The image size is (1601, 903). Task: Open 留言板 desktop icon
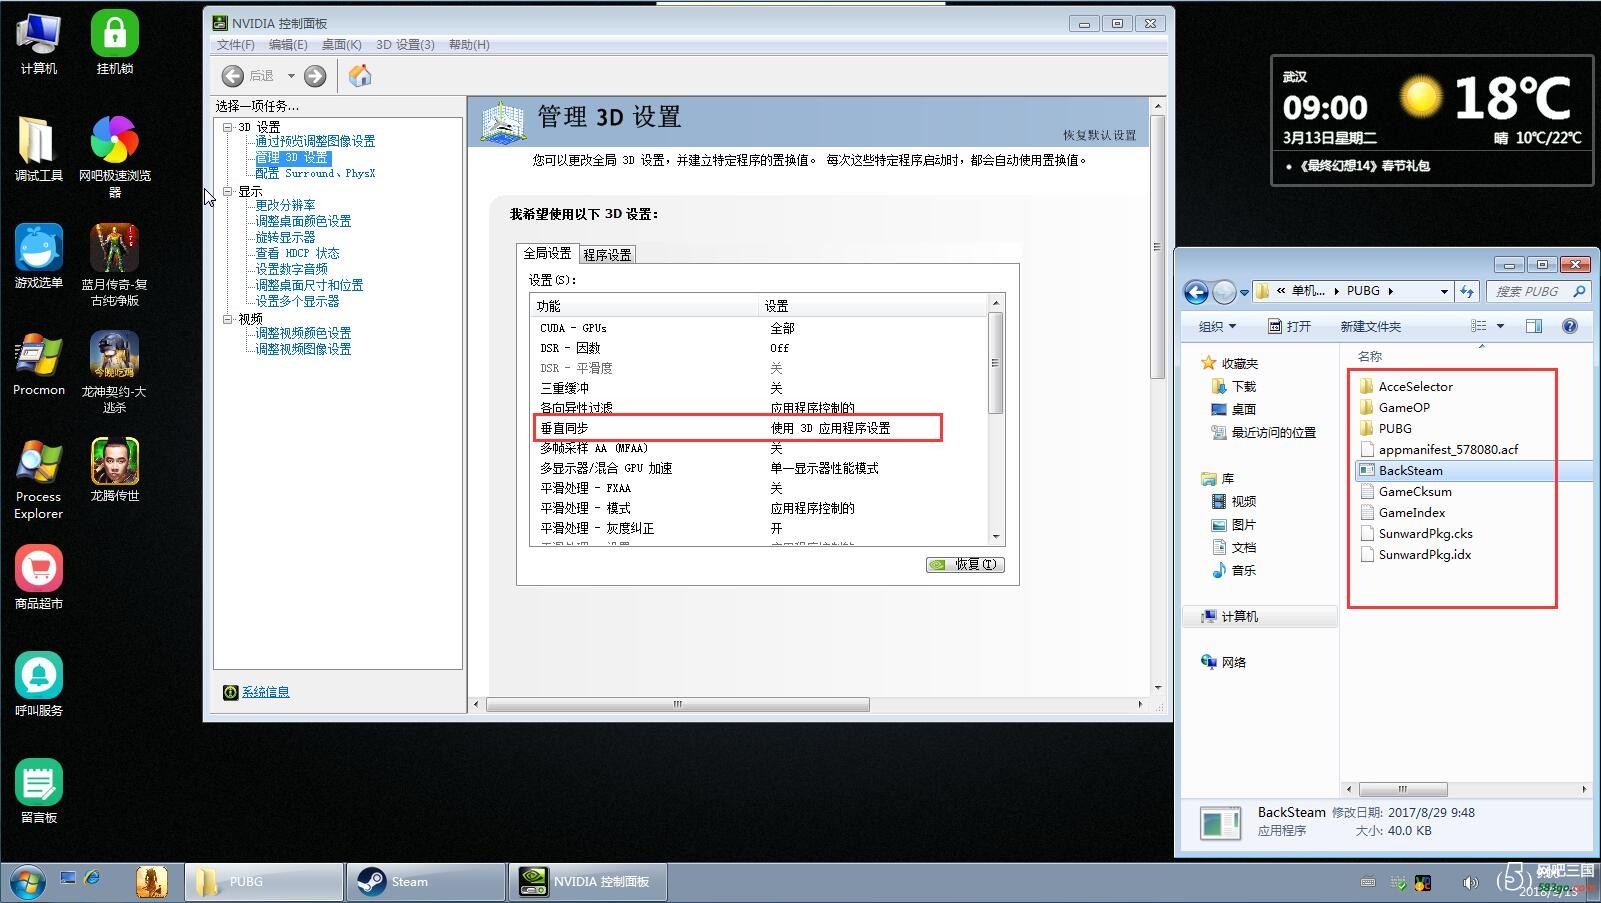[x=38, y=792]
